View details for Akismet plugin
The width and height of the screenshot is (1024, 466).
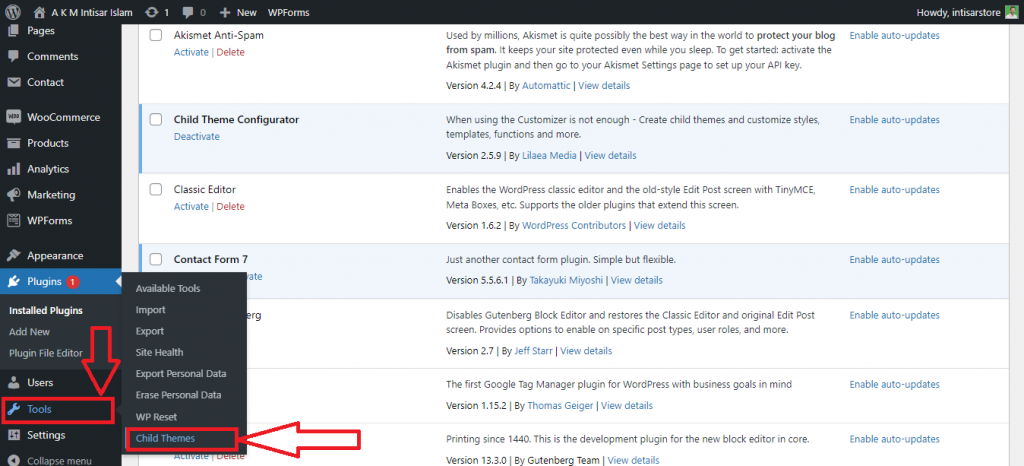pos(604,85)
